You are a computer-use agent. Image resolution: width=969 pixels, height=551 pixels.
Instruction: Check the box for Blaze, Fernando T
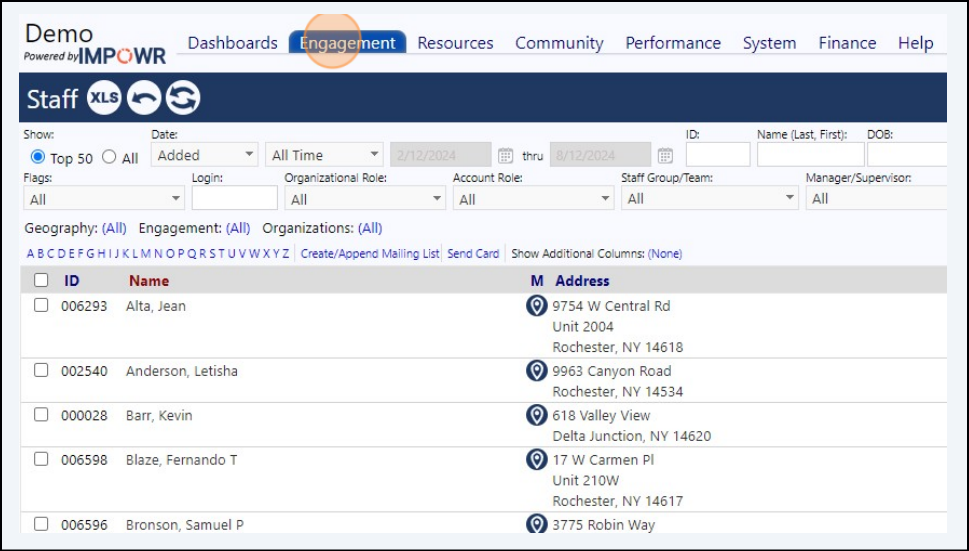41,459
